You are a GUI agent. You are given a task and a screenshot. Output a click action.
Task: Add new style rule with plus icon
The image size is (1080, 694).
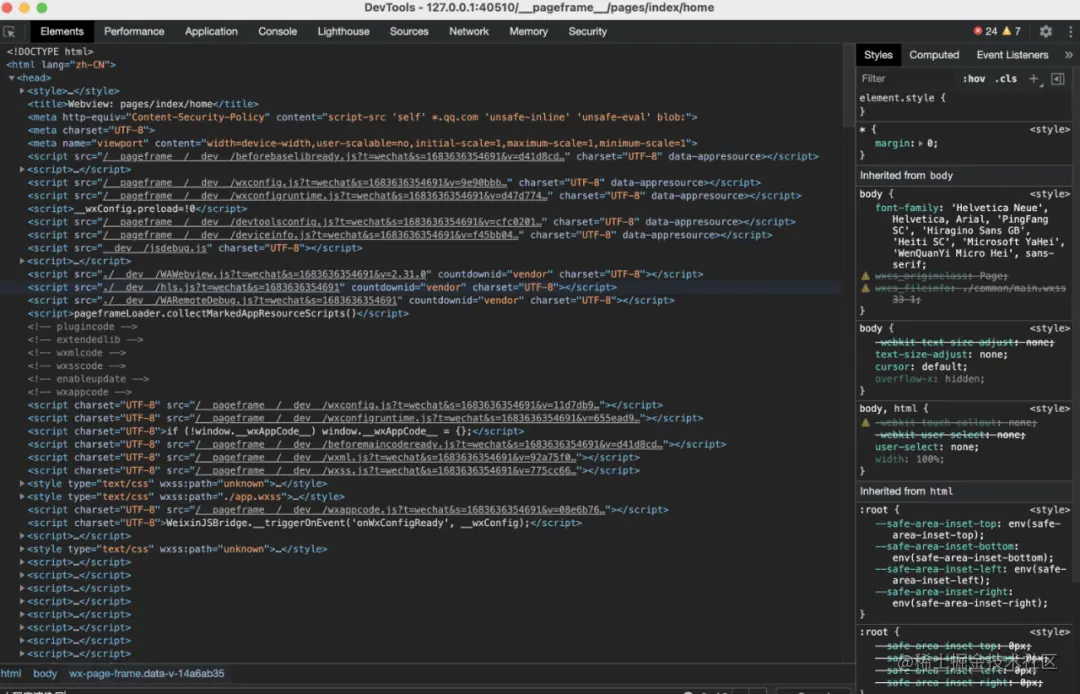pos(1034,78)
